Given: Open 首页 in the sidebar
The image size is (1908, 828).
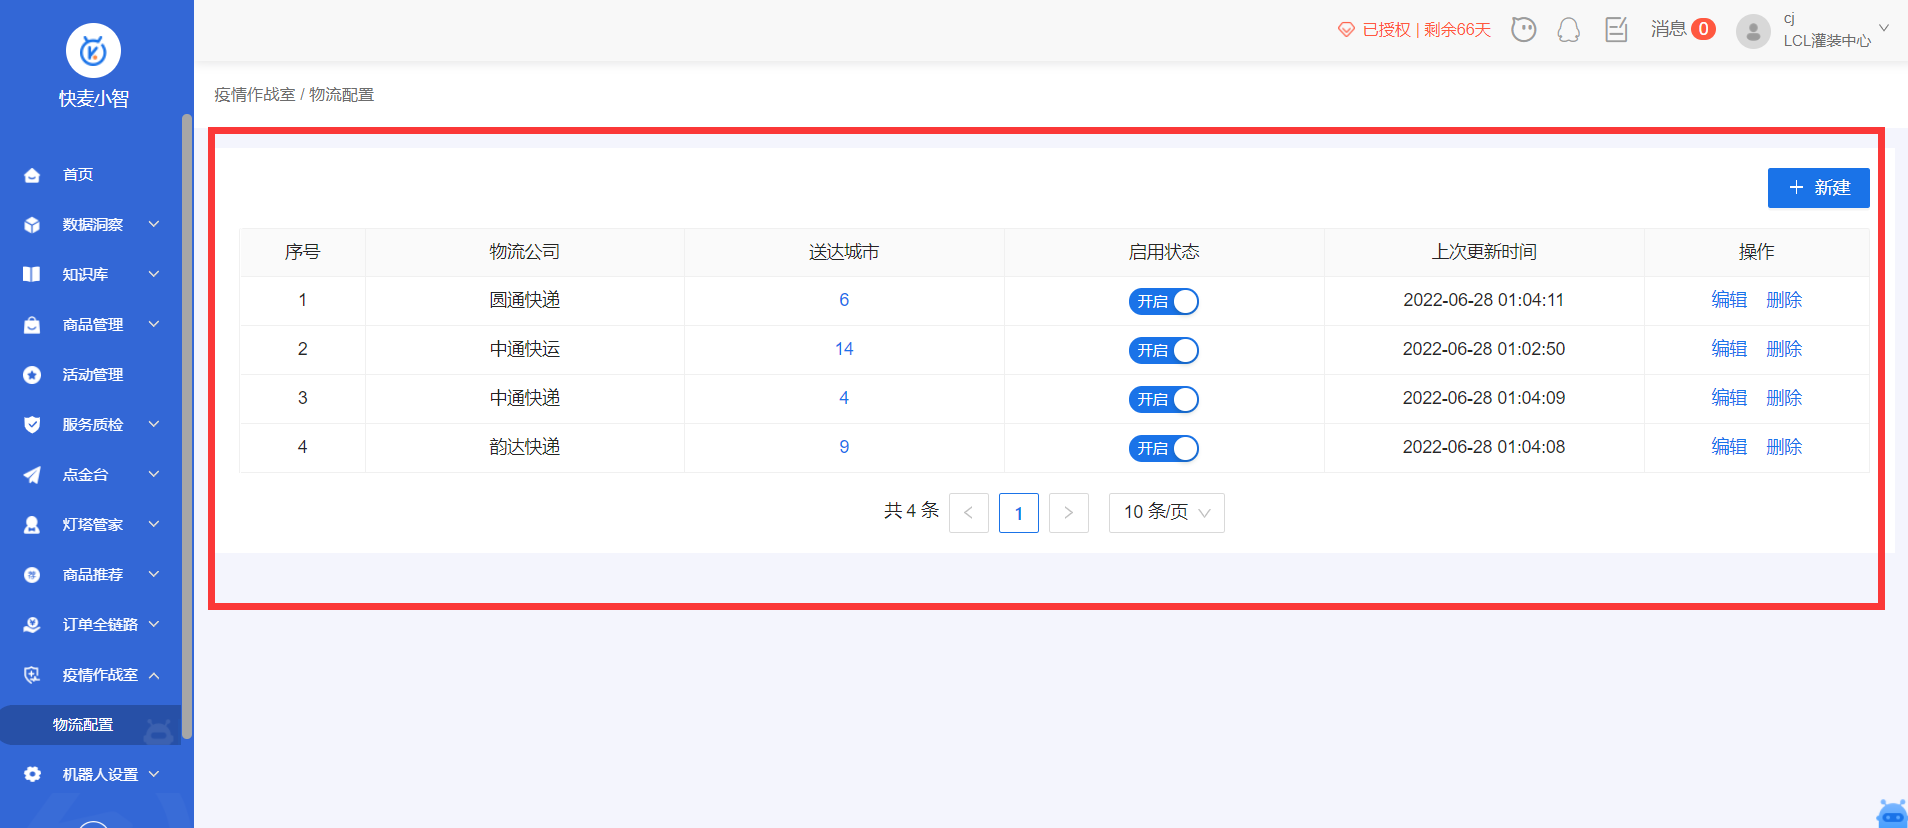Looking at the screenshot, I should point(78,175).
